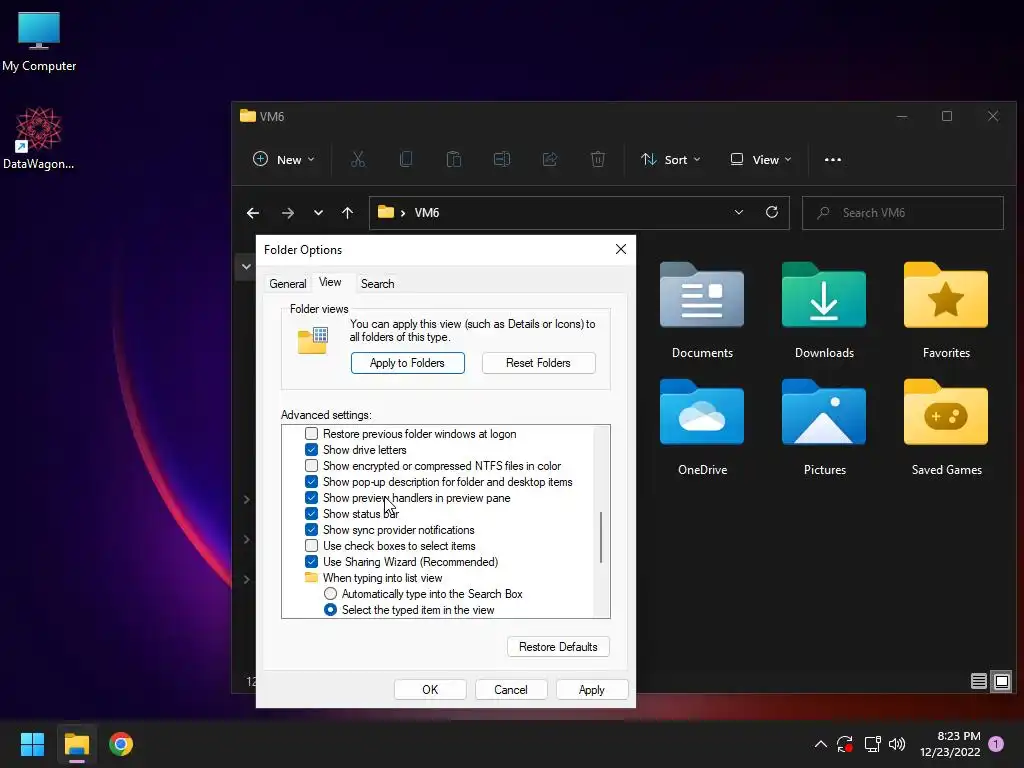Open the Windows Start menu
The height and width of the screenshot is (768, 1024).
[32, 744]
